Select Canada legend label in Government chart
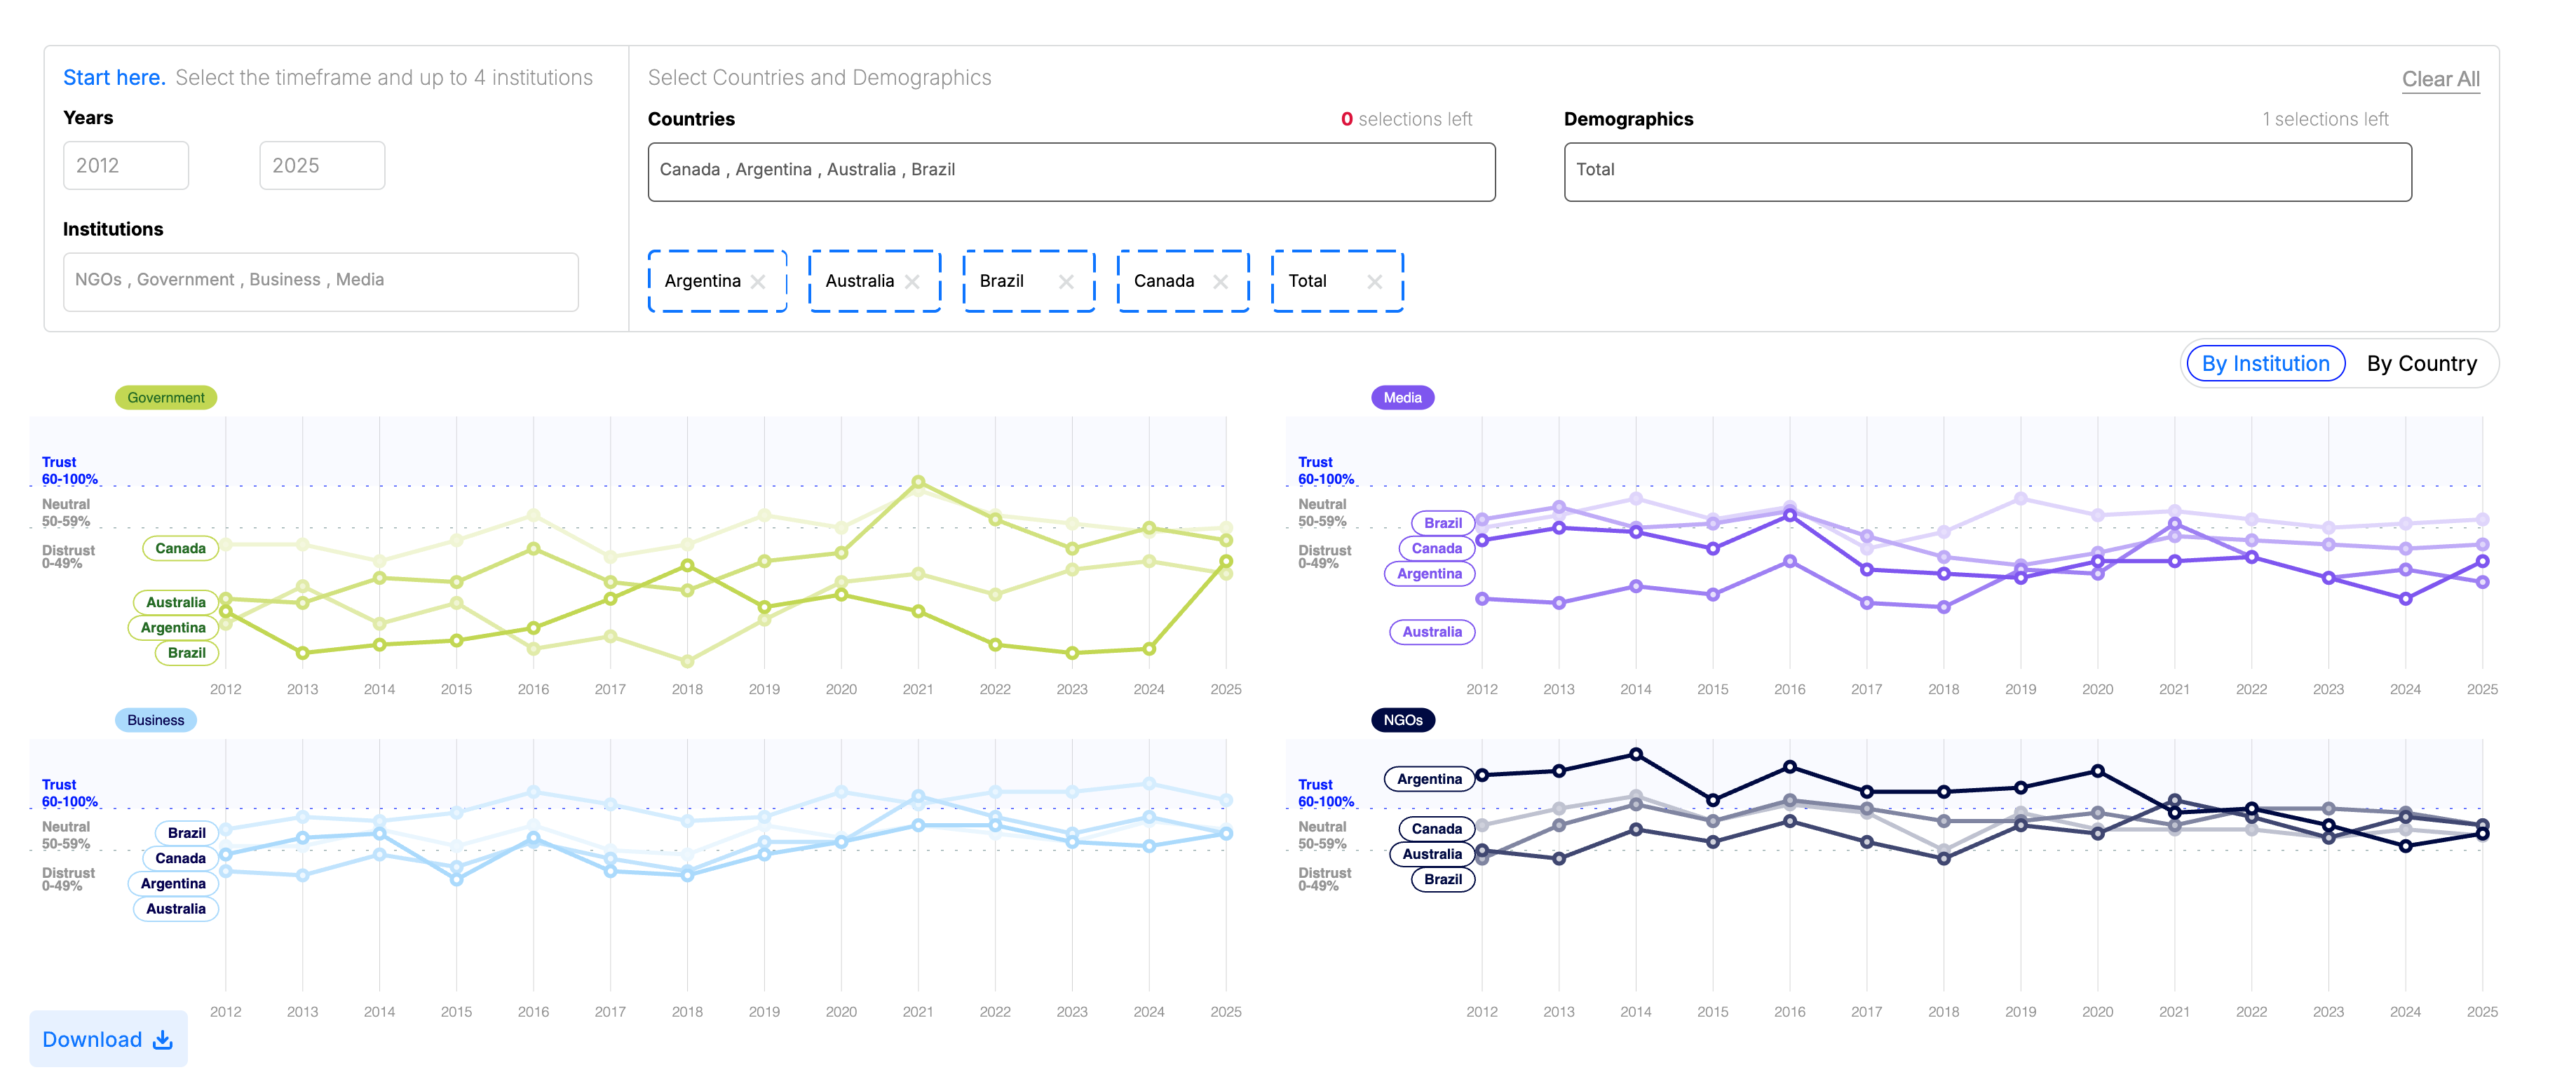The height and width of the screenshot is (1091, 2576). click(180, 548)
